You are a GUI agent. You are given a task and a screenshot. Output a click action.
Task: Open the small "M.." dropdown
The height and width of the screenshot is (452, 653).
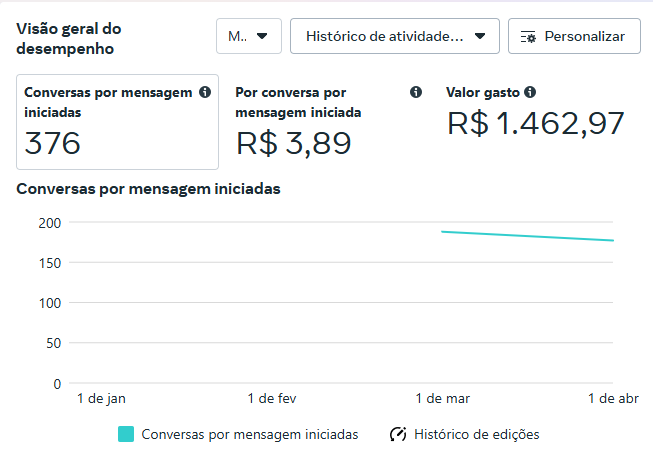coord(248,36)
